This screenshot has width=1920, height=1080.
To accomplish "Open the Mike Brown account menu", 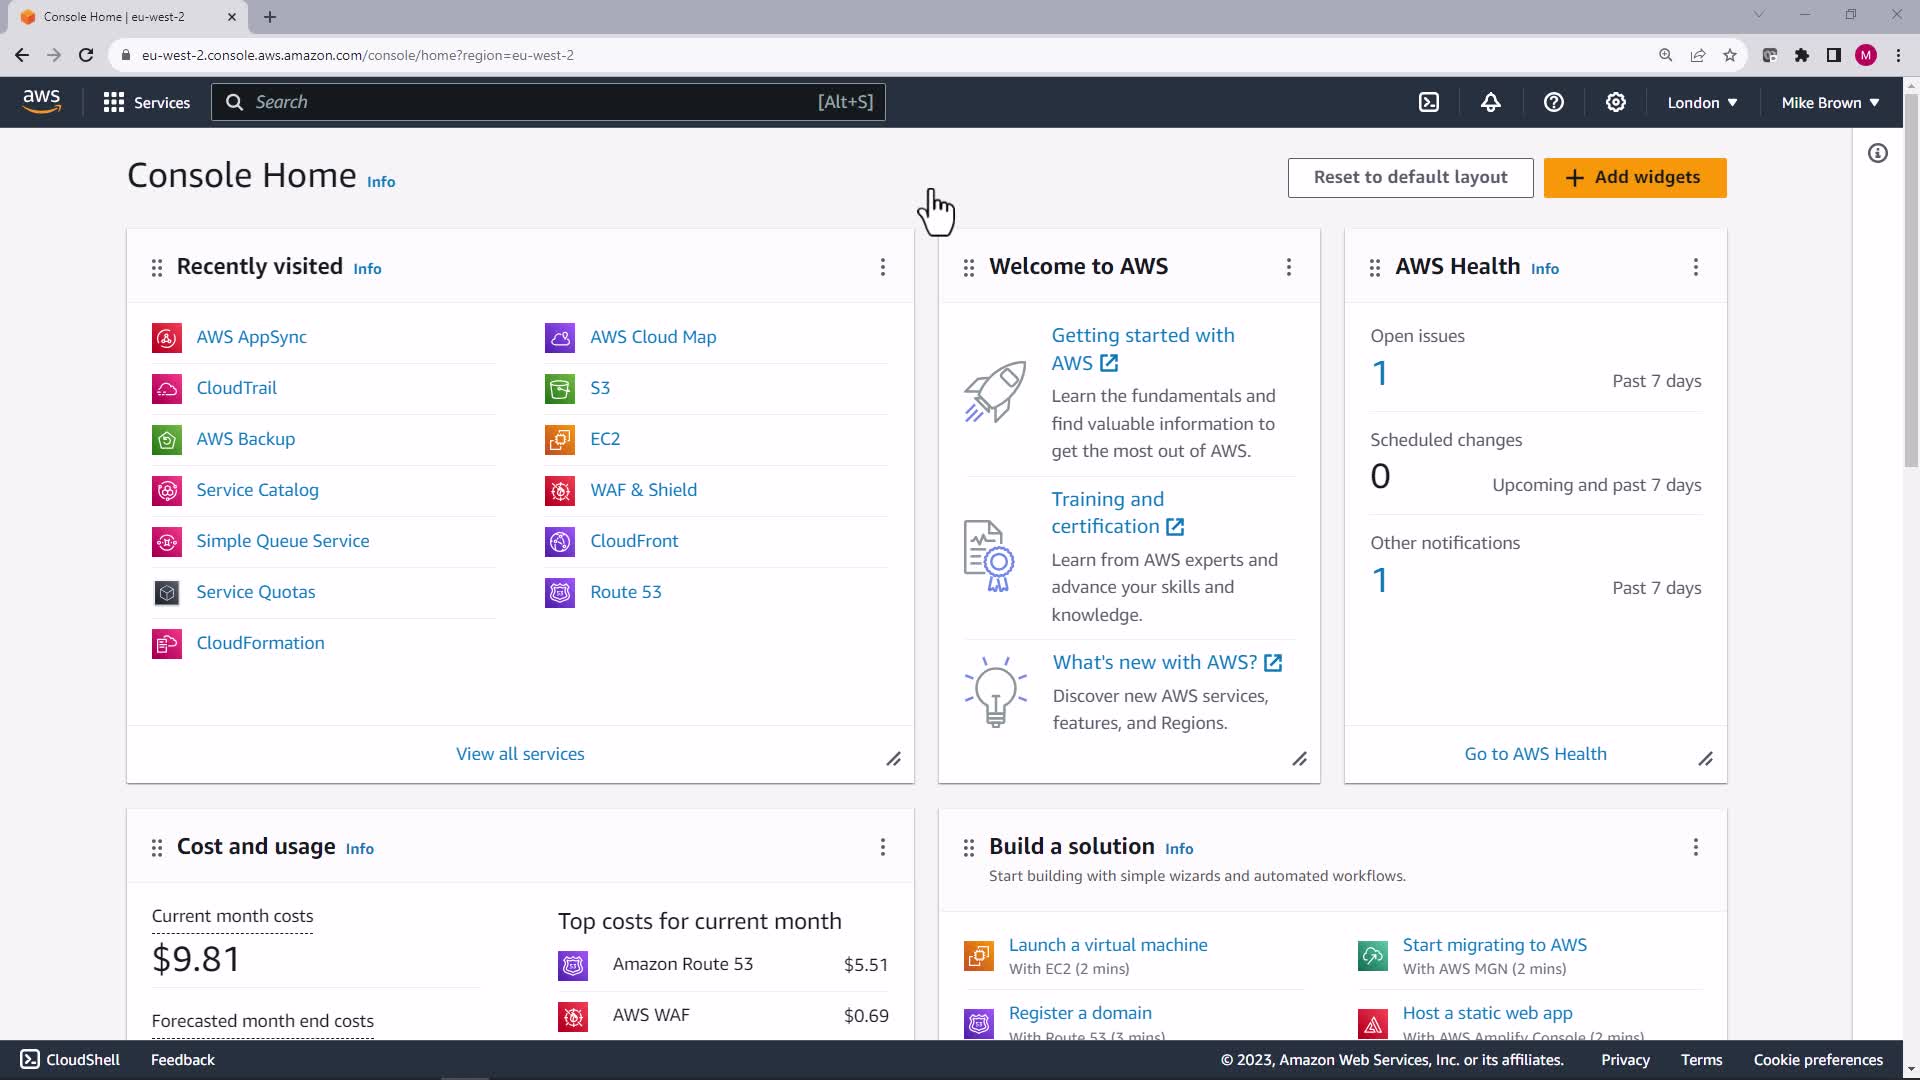I will [x=1830, y=102].
